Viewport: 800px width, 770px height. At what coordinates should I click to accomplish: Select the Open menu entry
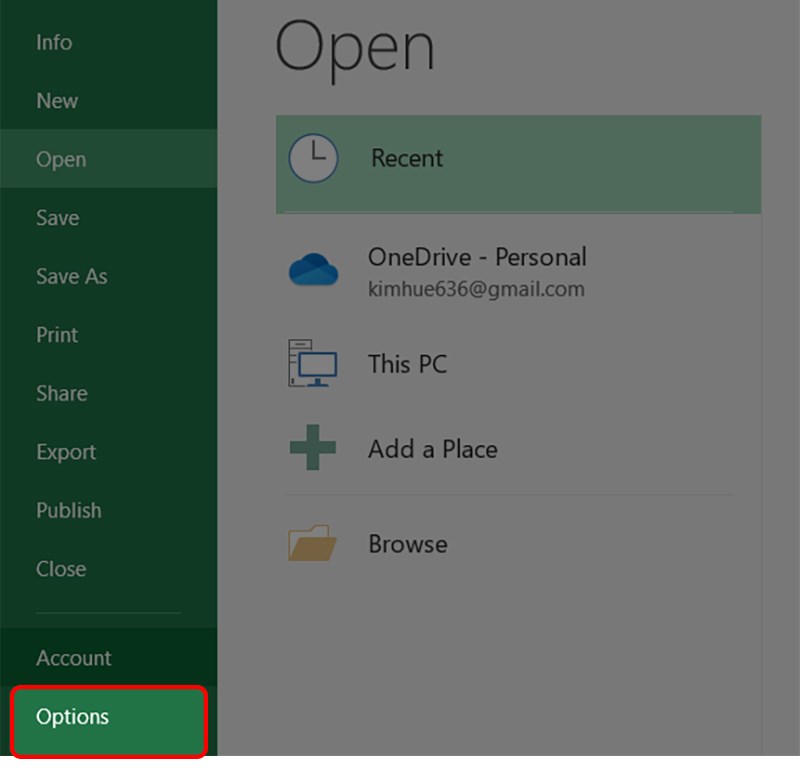click(108, 159)
